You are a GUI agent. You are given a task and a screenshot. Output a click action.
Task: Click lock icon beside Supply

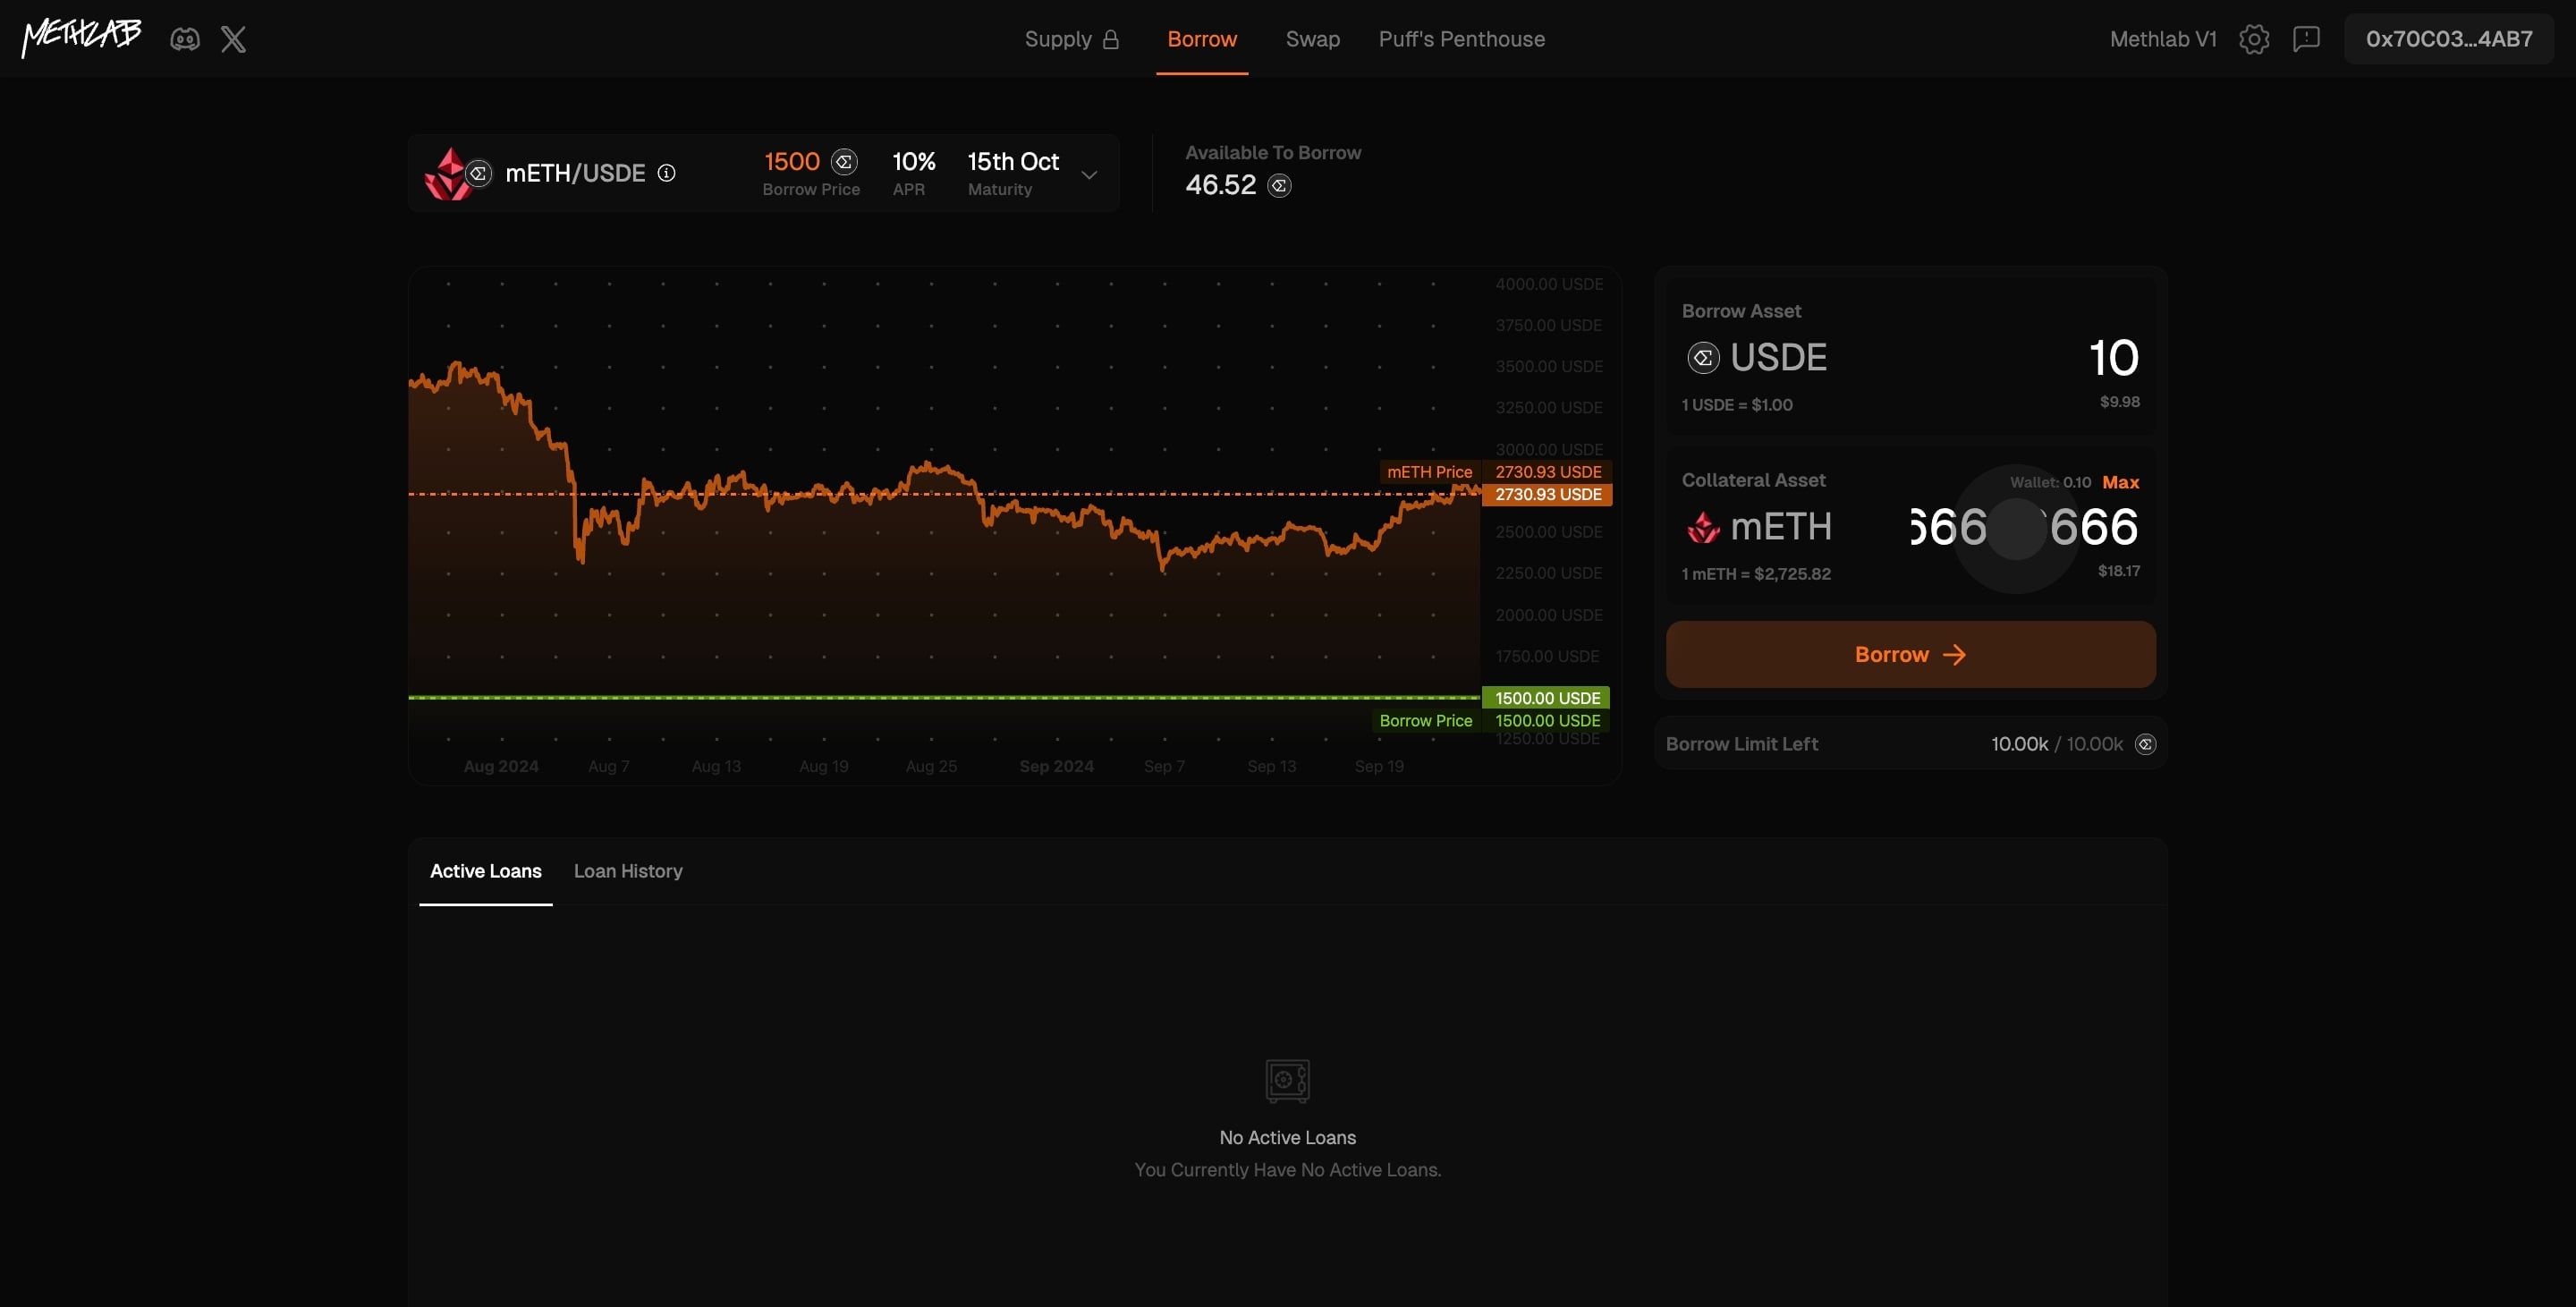point(1111,39)
